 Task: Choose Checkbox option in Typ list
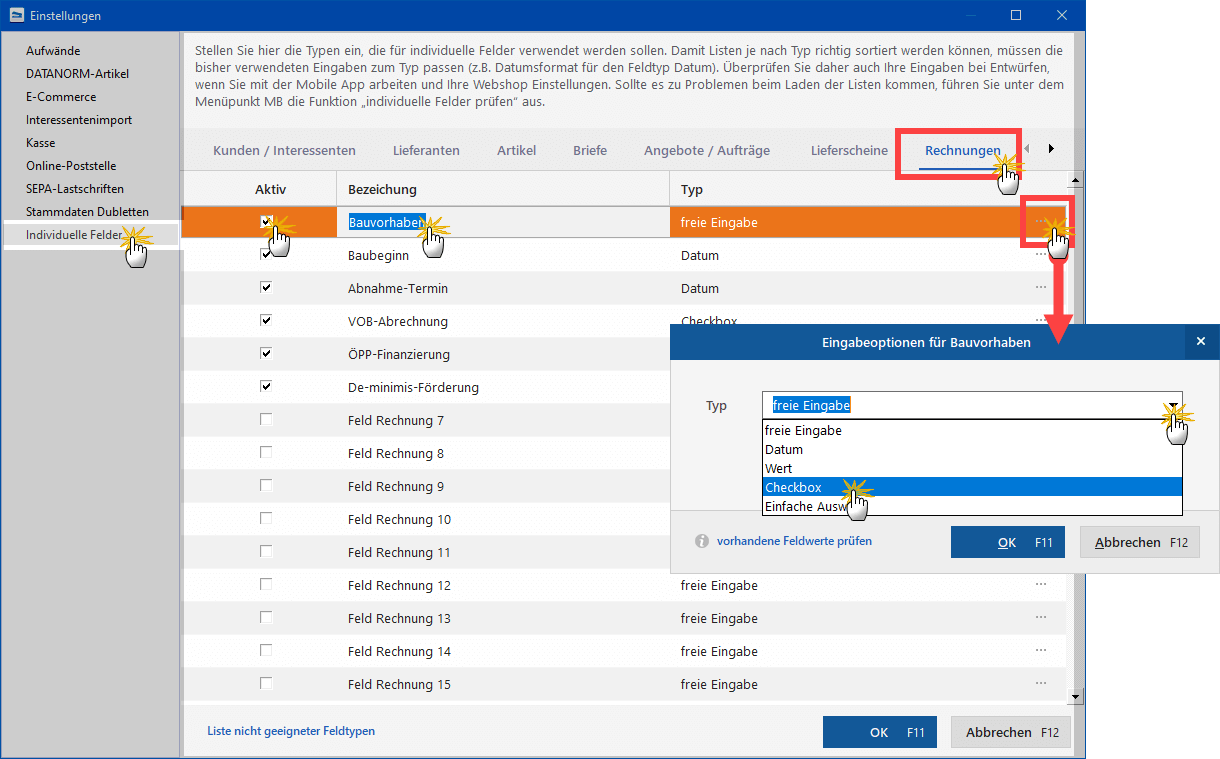pos(793,488)
